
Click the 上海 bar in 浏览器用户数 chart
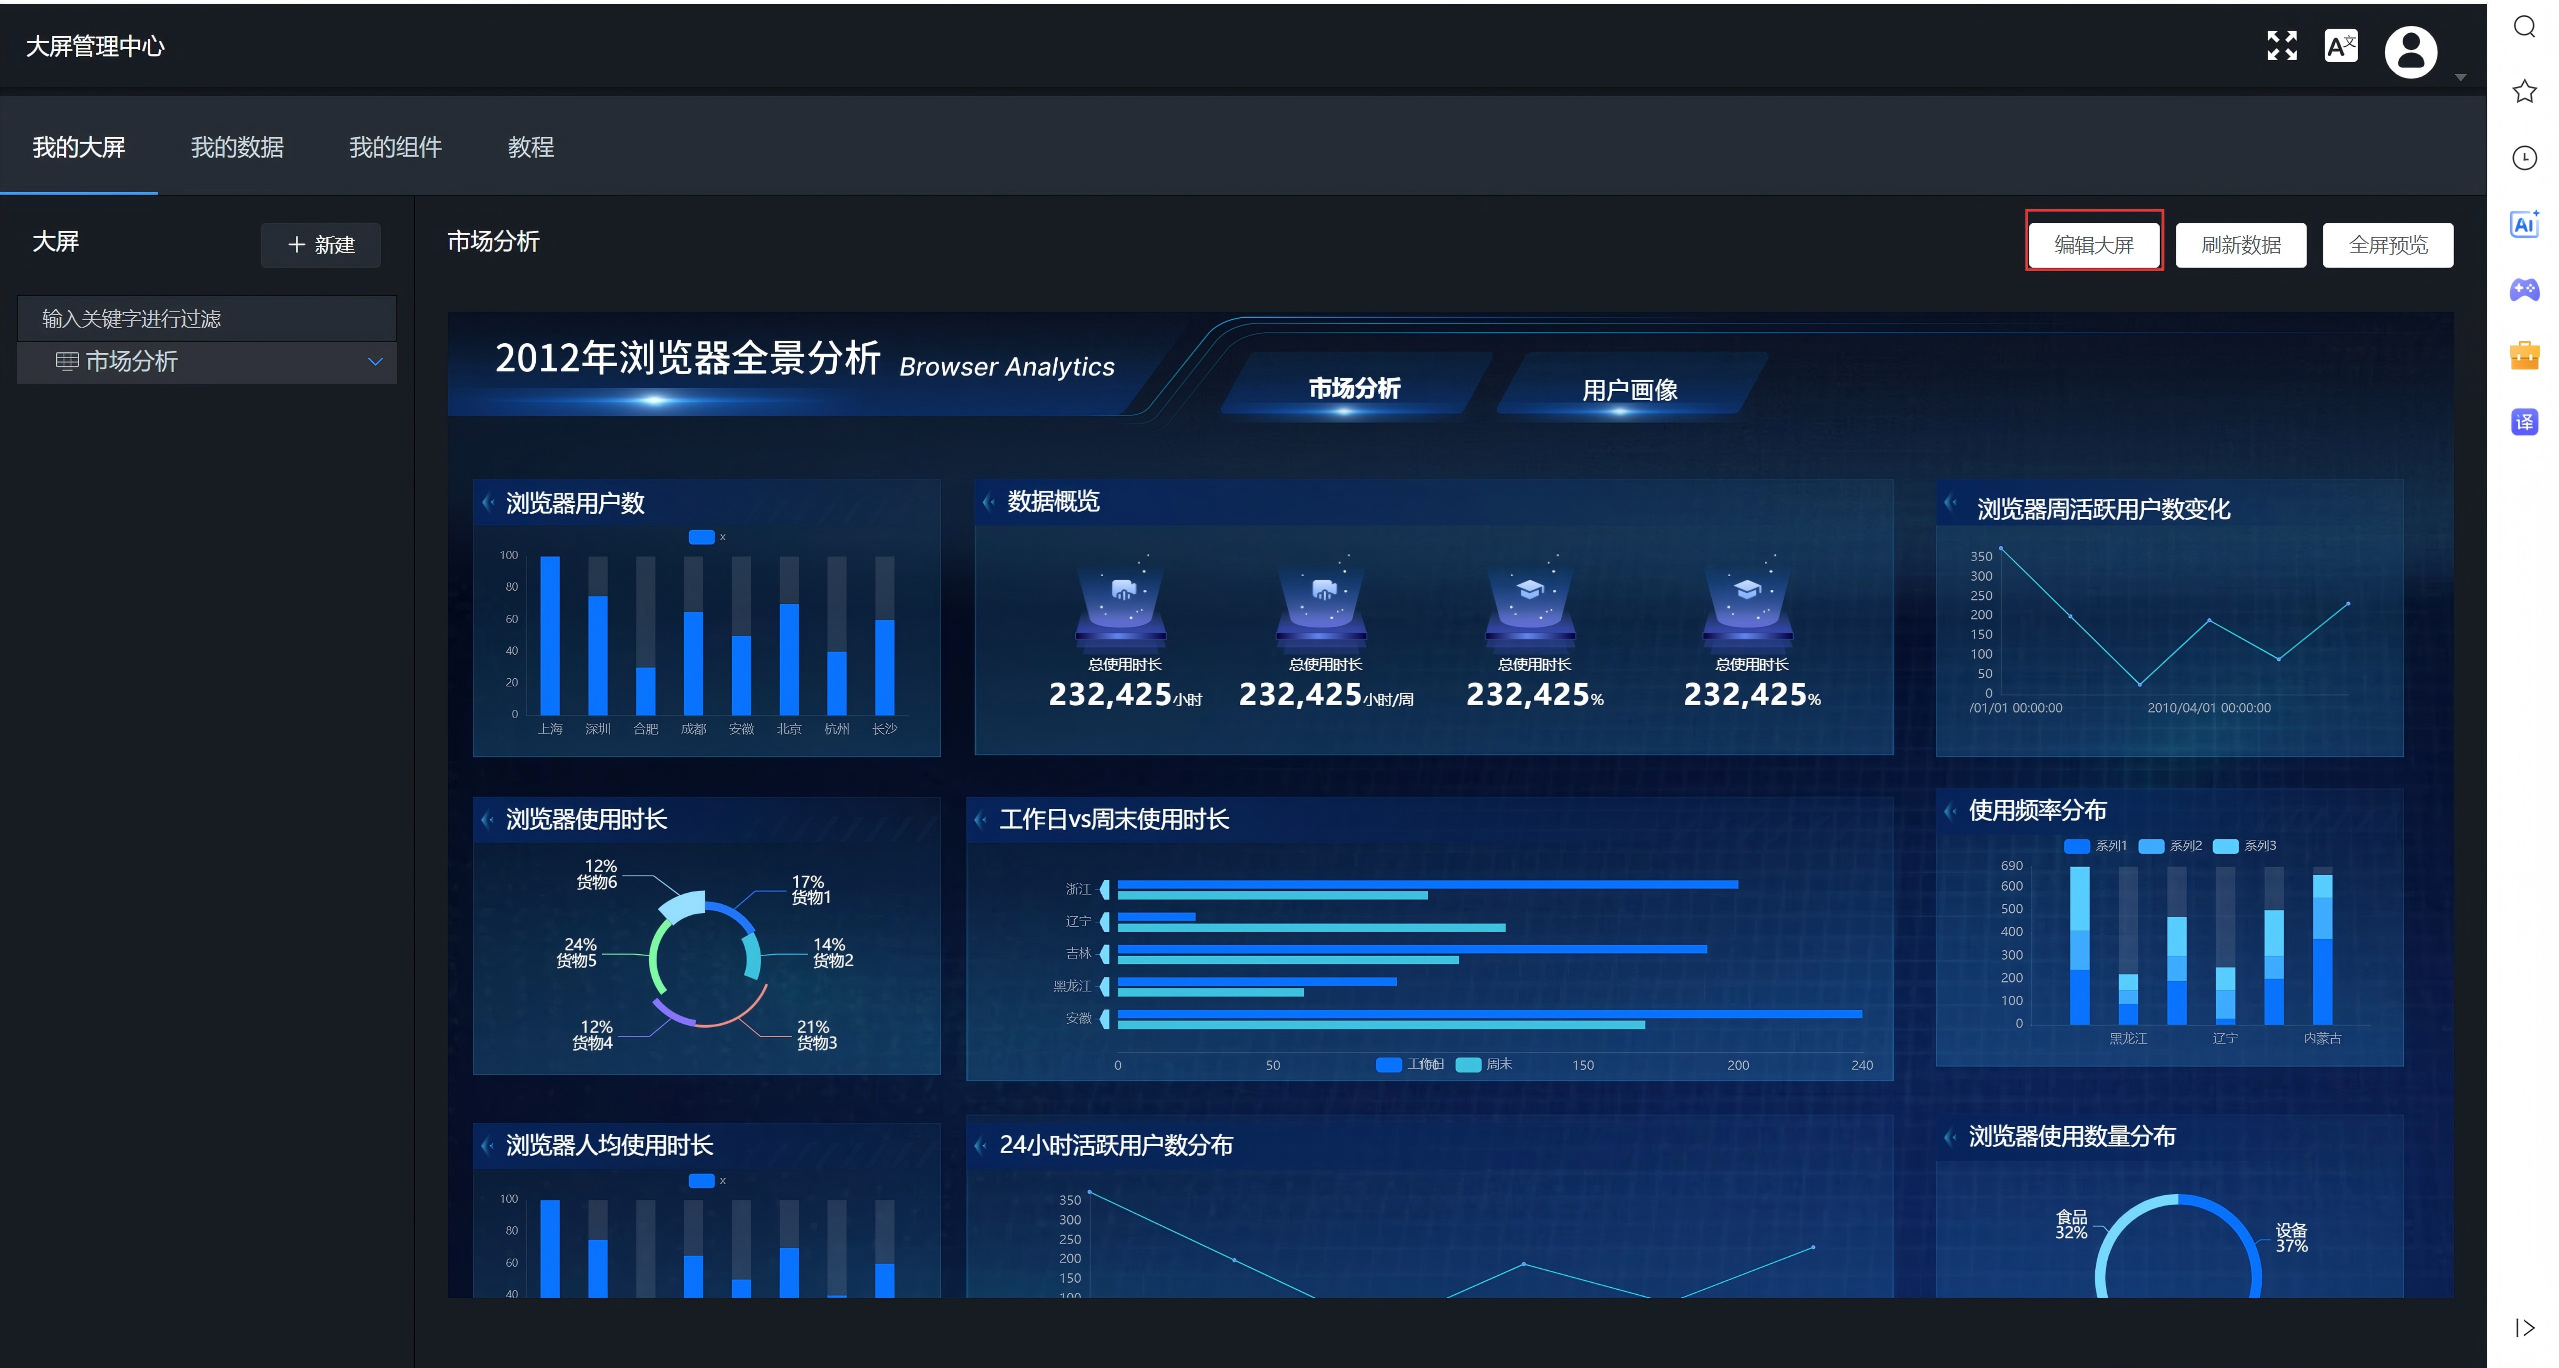point(550,635)
